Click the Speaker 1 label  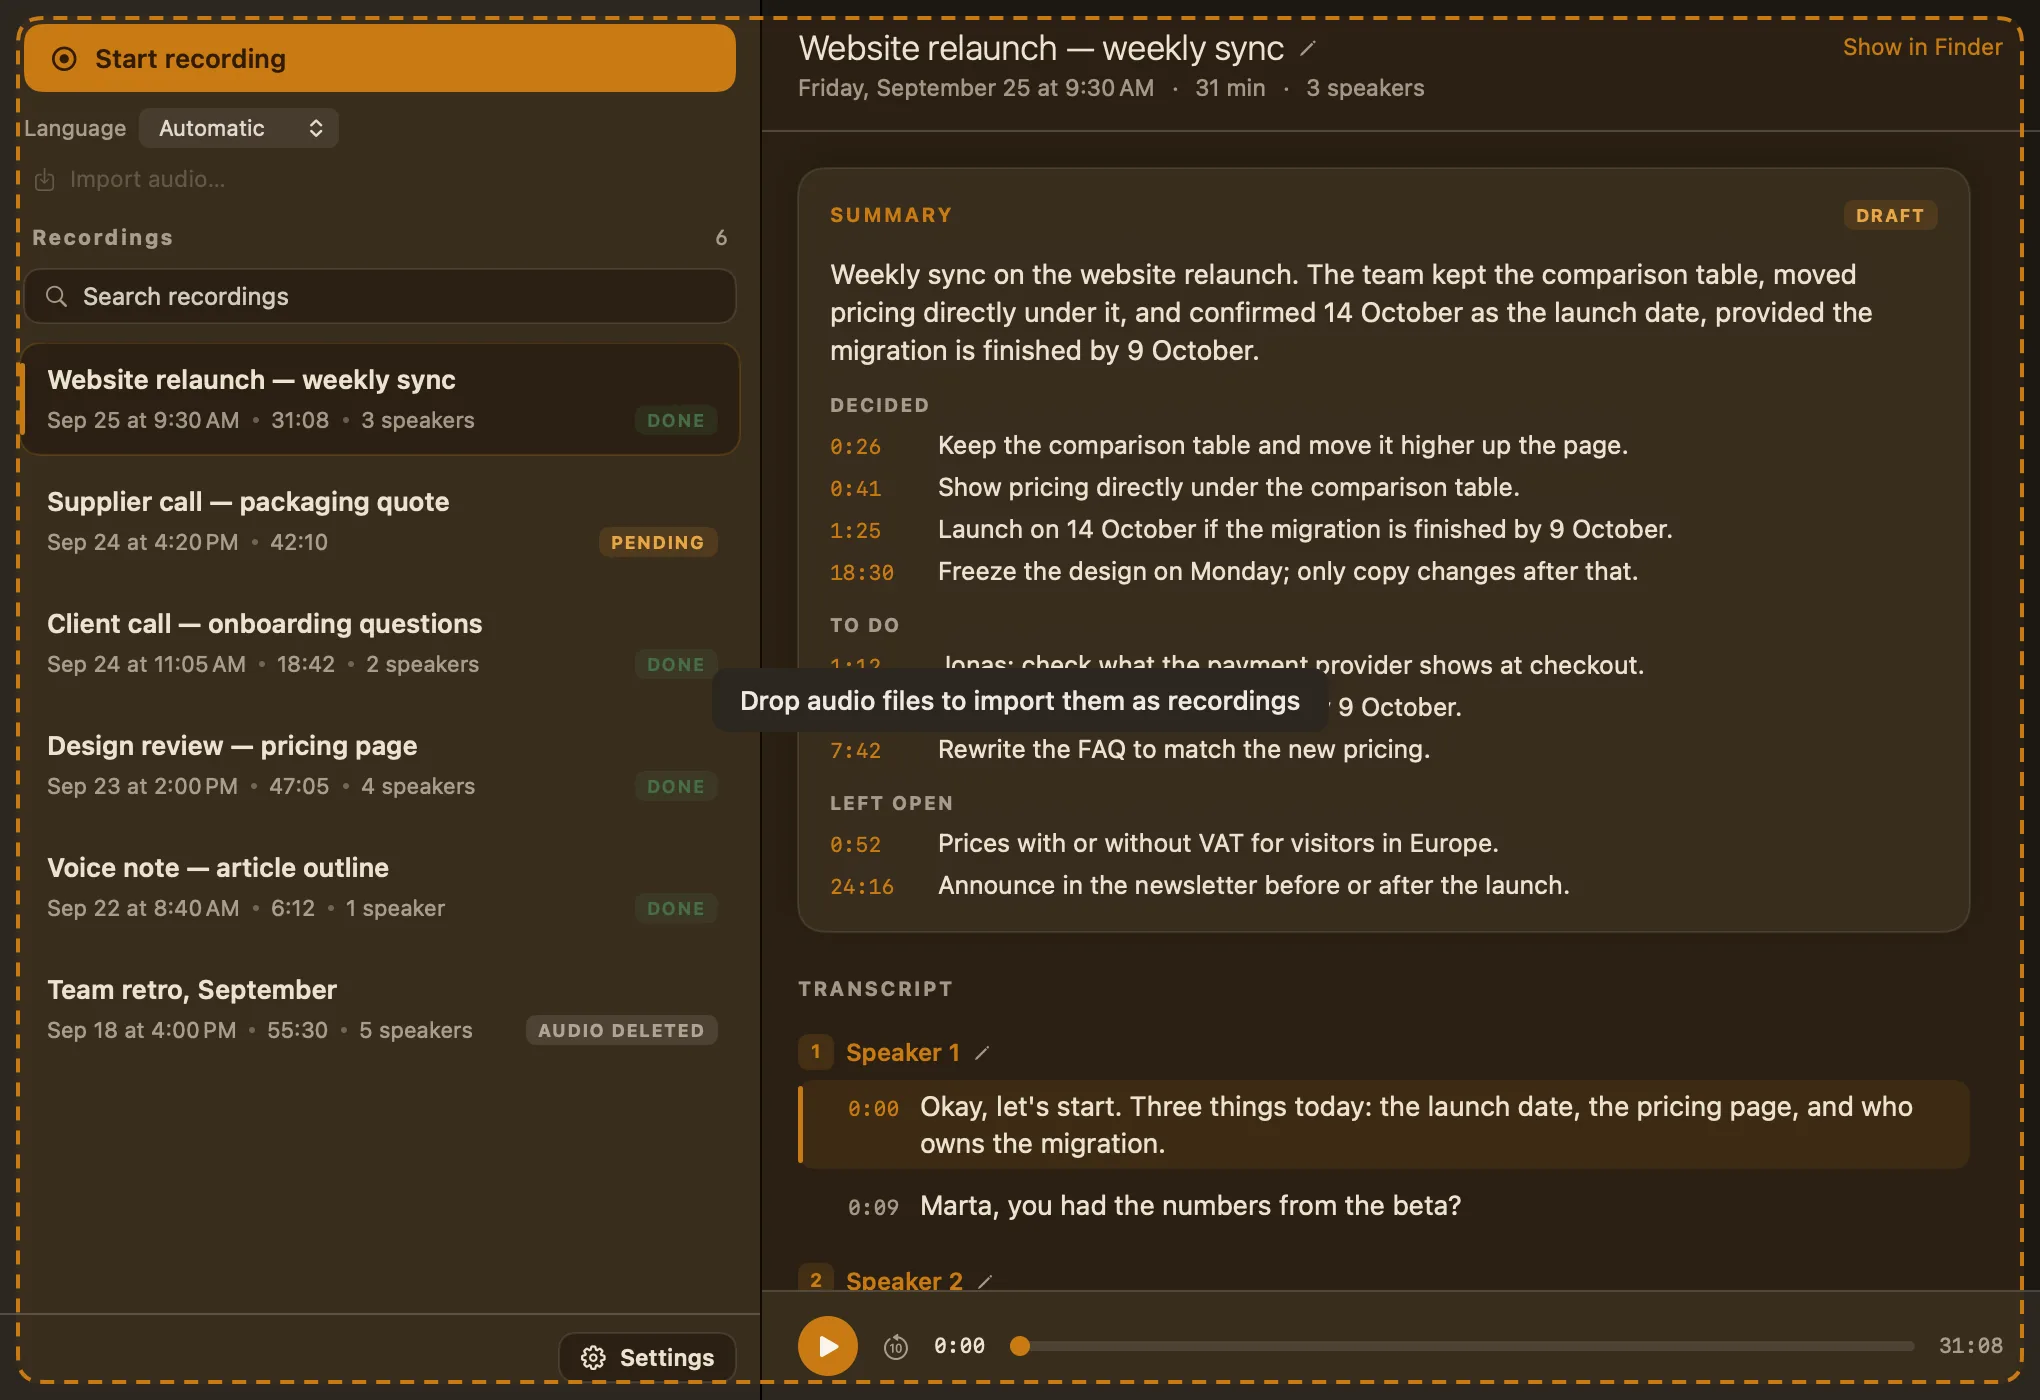[x=902, y=1052]
